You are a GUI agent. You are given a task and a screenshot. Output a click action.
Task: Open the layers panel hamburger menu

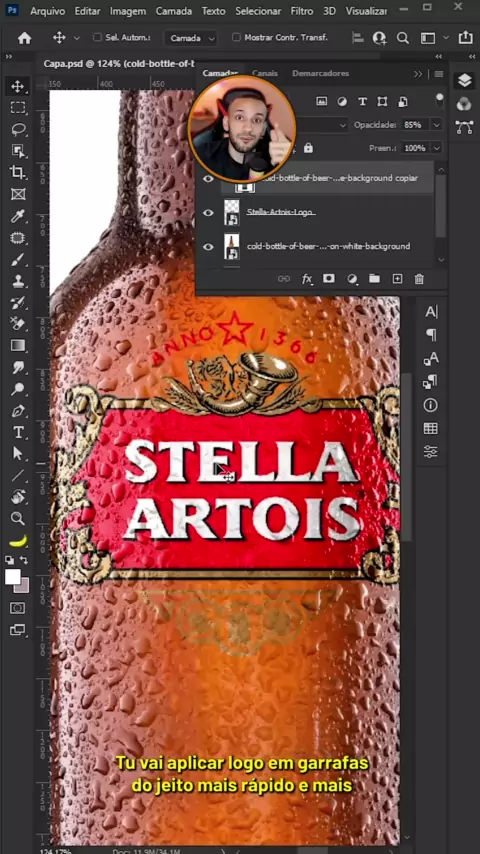(439, 74)
